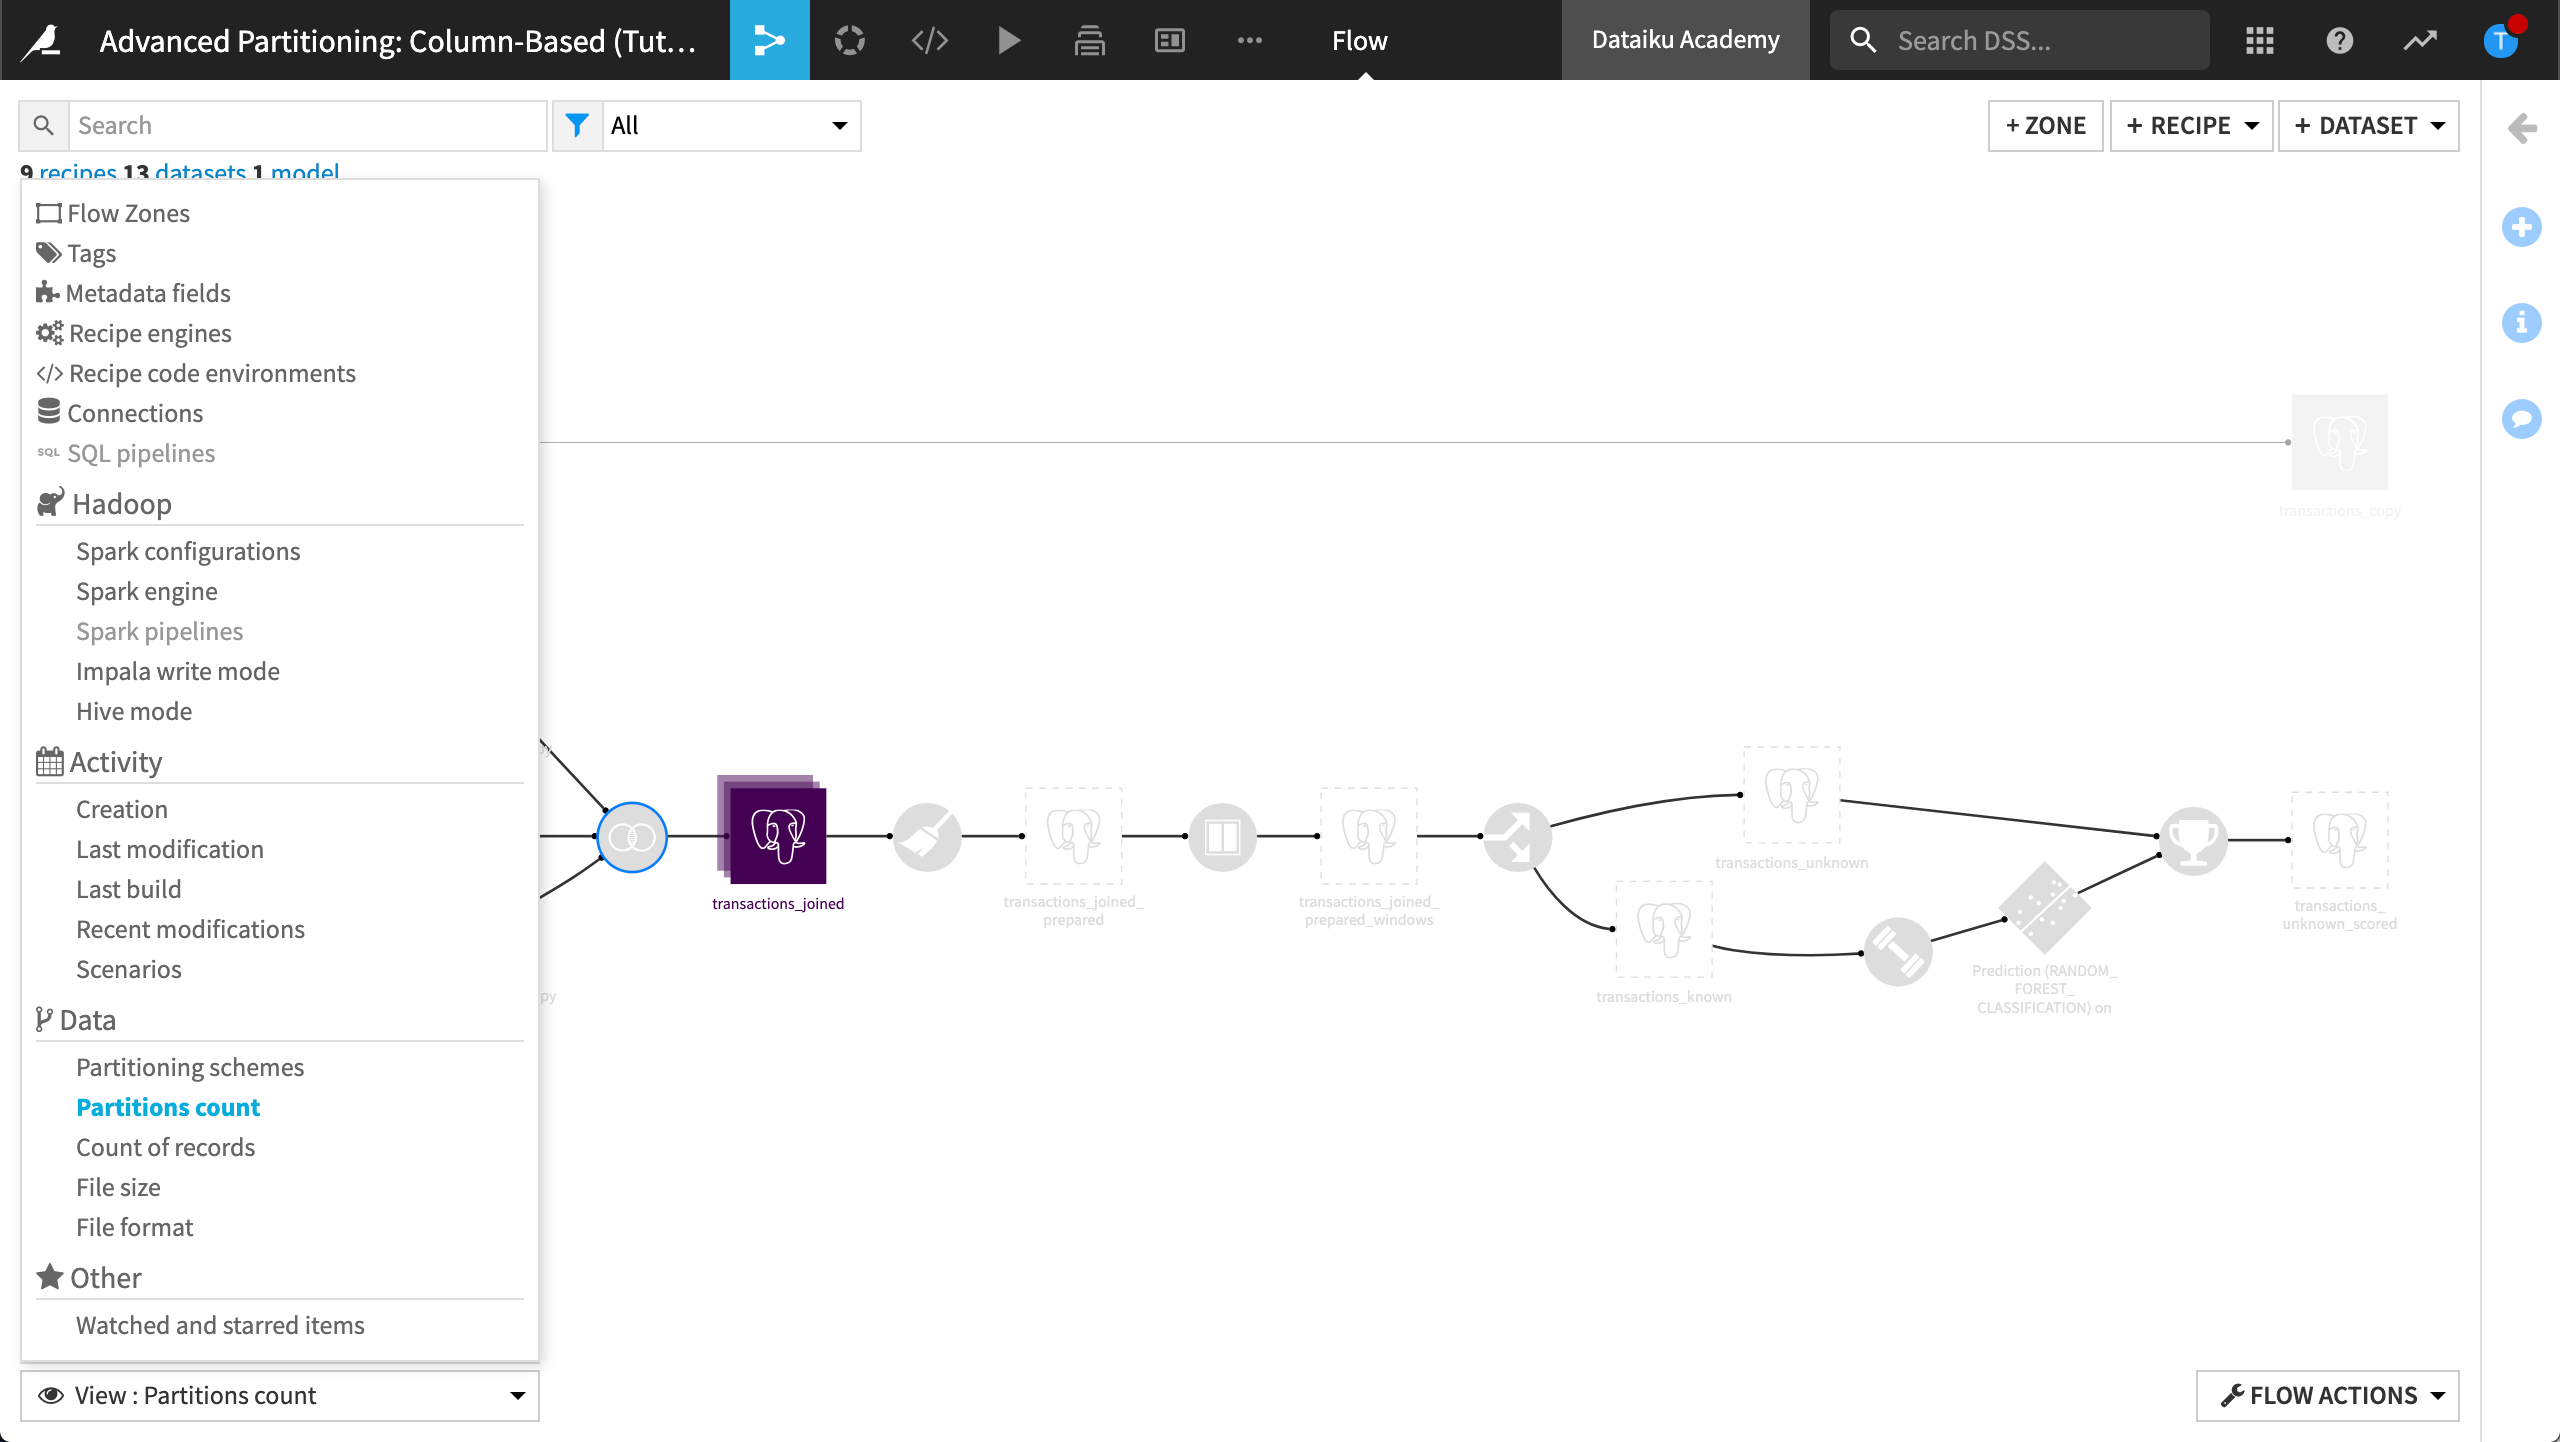Click the + ZONE button

[x=2045, y=125]
